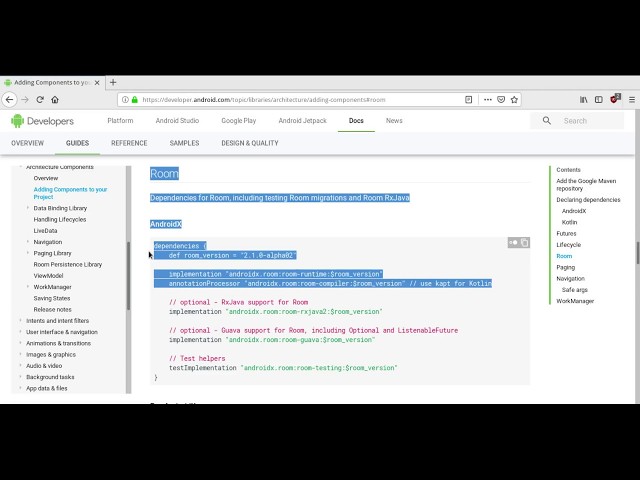
Task: Expand Background tasks sidebar section
Action: pyautogui.click(x=20, y=377)
